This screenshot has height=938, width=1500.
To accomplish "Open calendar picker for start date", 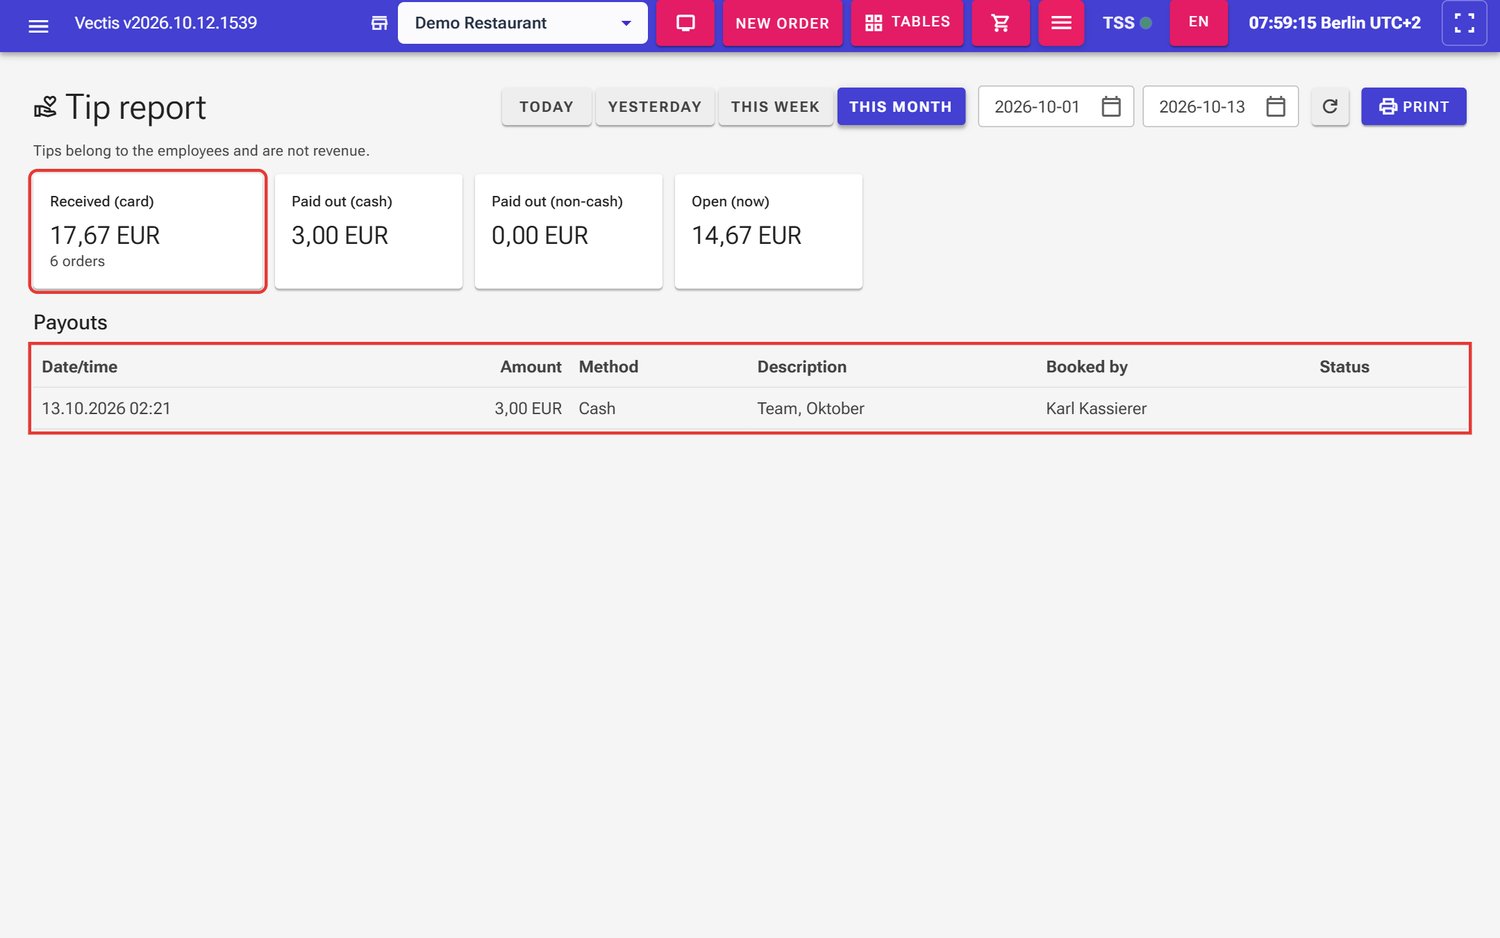I will 1111,107.
